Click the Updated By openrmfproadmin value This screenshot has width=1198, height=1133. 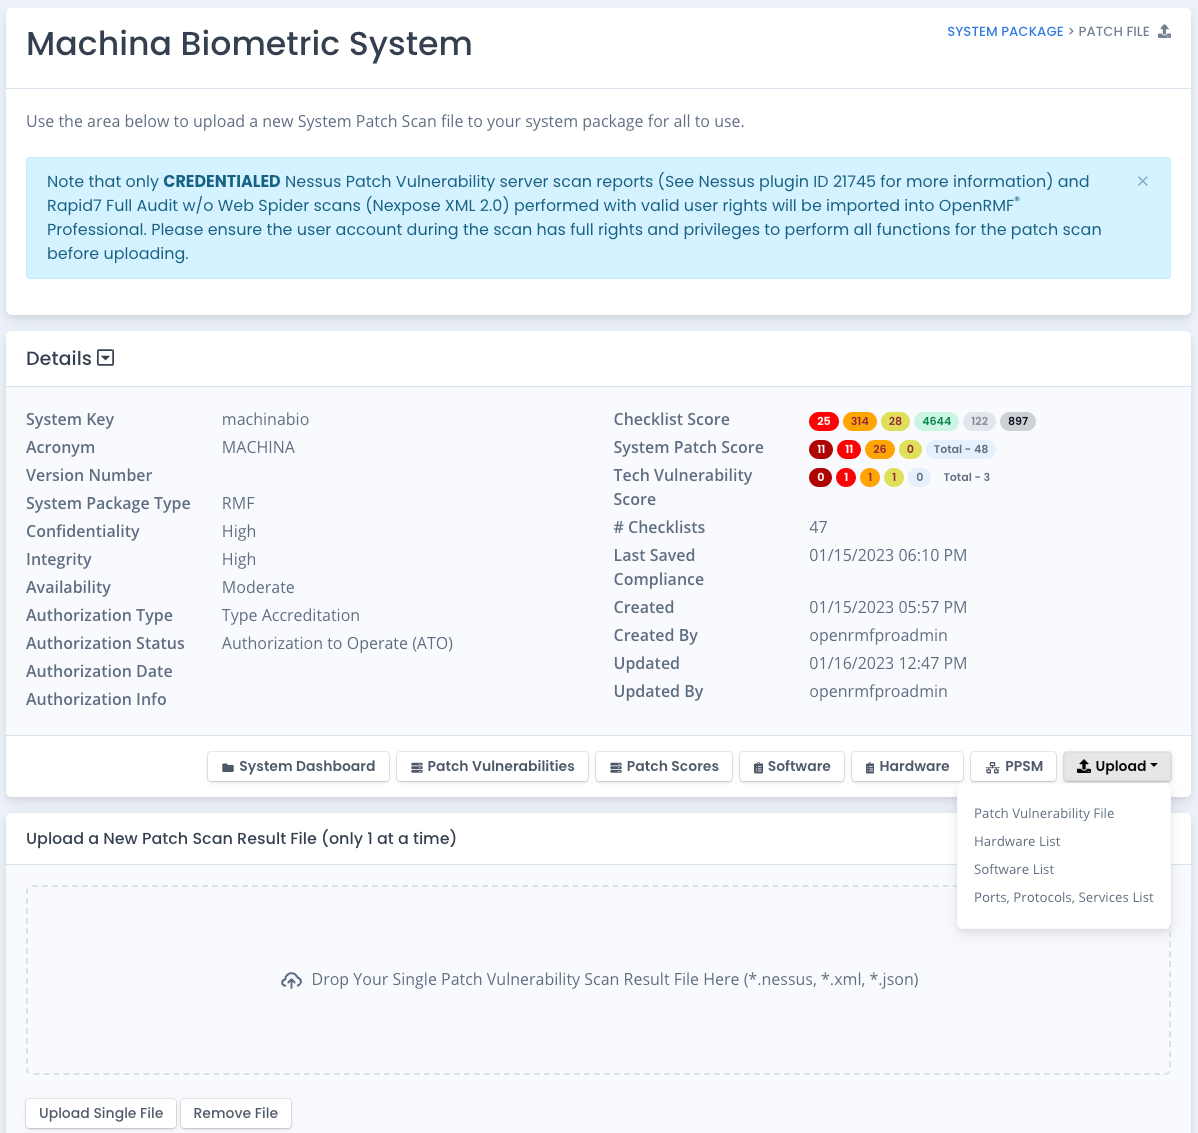tap(878, 691)
